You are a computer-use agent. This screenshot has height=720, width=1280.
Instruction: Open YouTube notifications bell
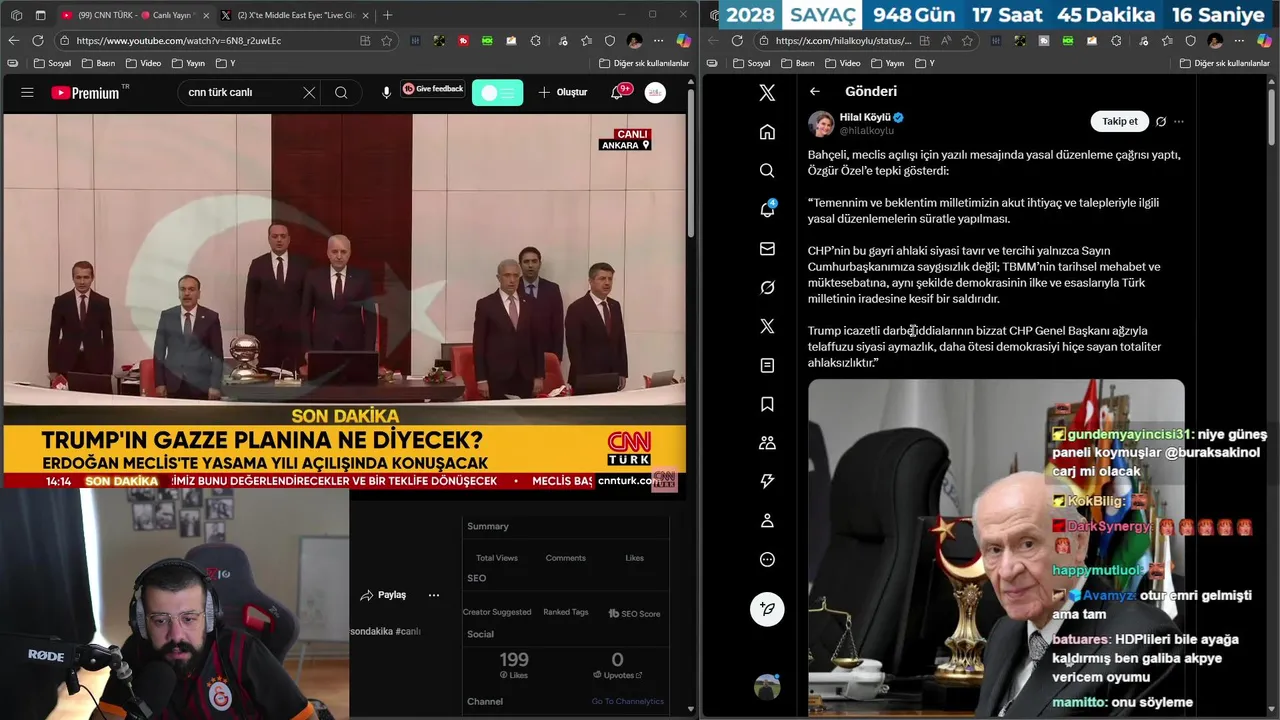coord(617,92)
